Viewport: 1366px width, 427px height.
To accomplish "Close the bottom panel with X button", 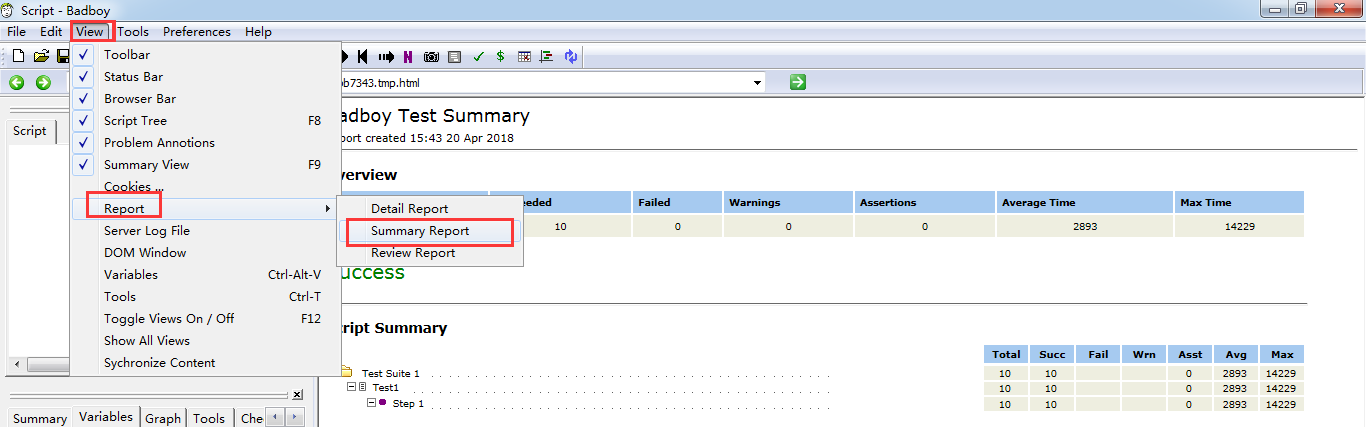I will coord(297,395).
